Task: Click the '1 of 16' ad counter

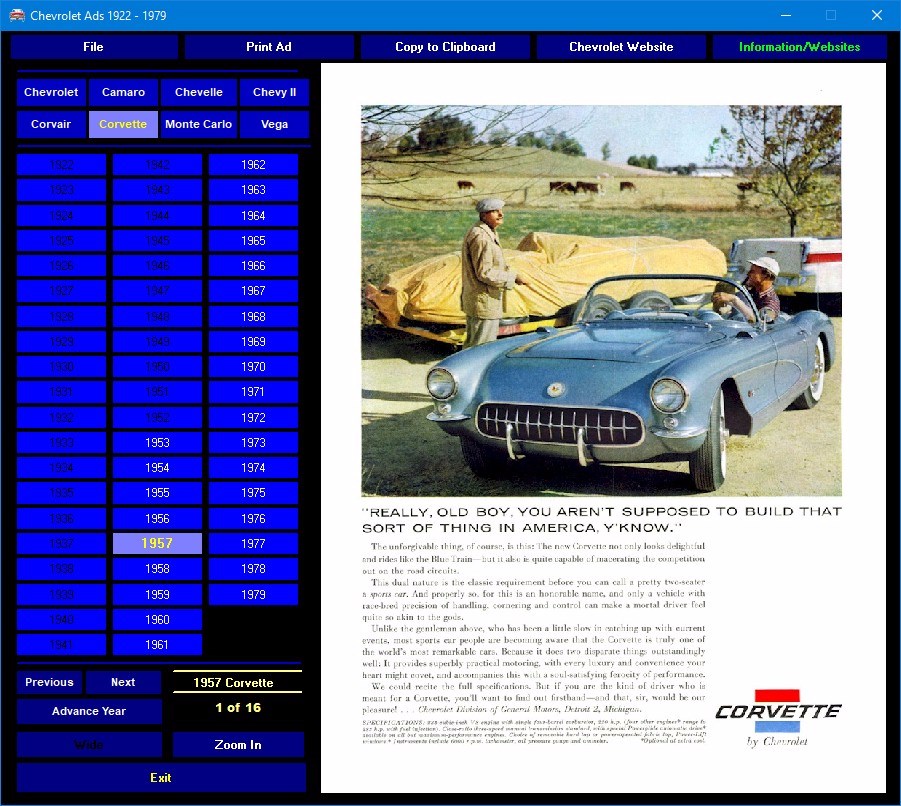Action: pos(238,708)
